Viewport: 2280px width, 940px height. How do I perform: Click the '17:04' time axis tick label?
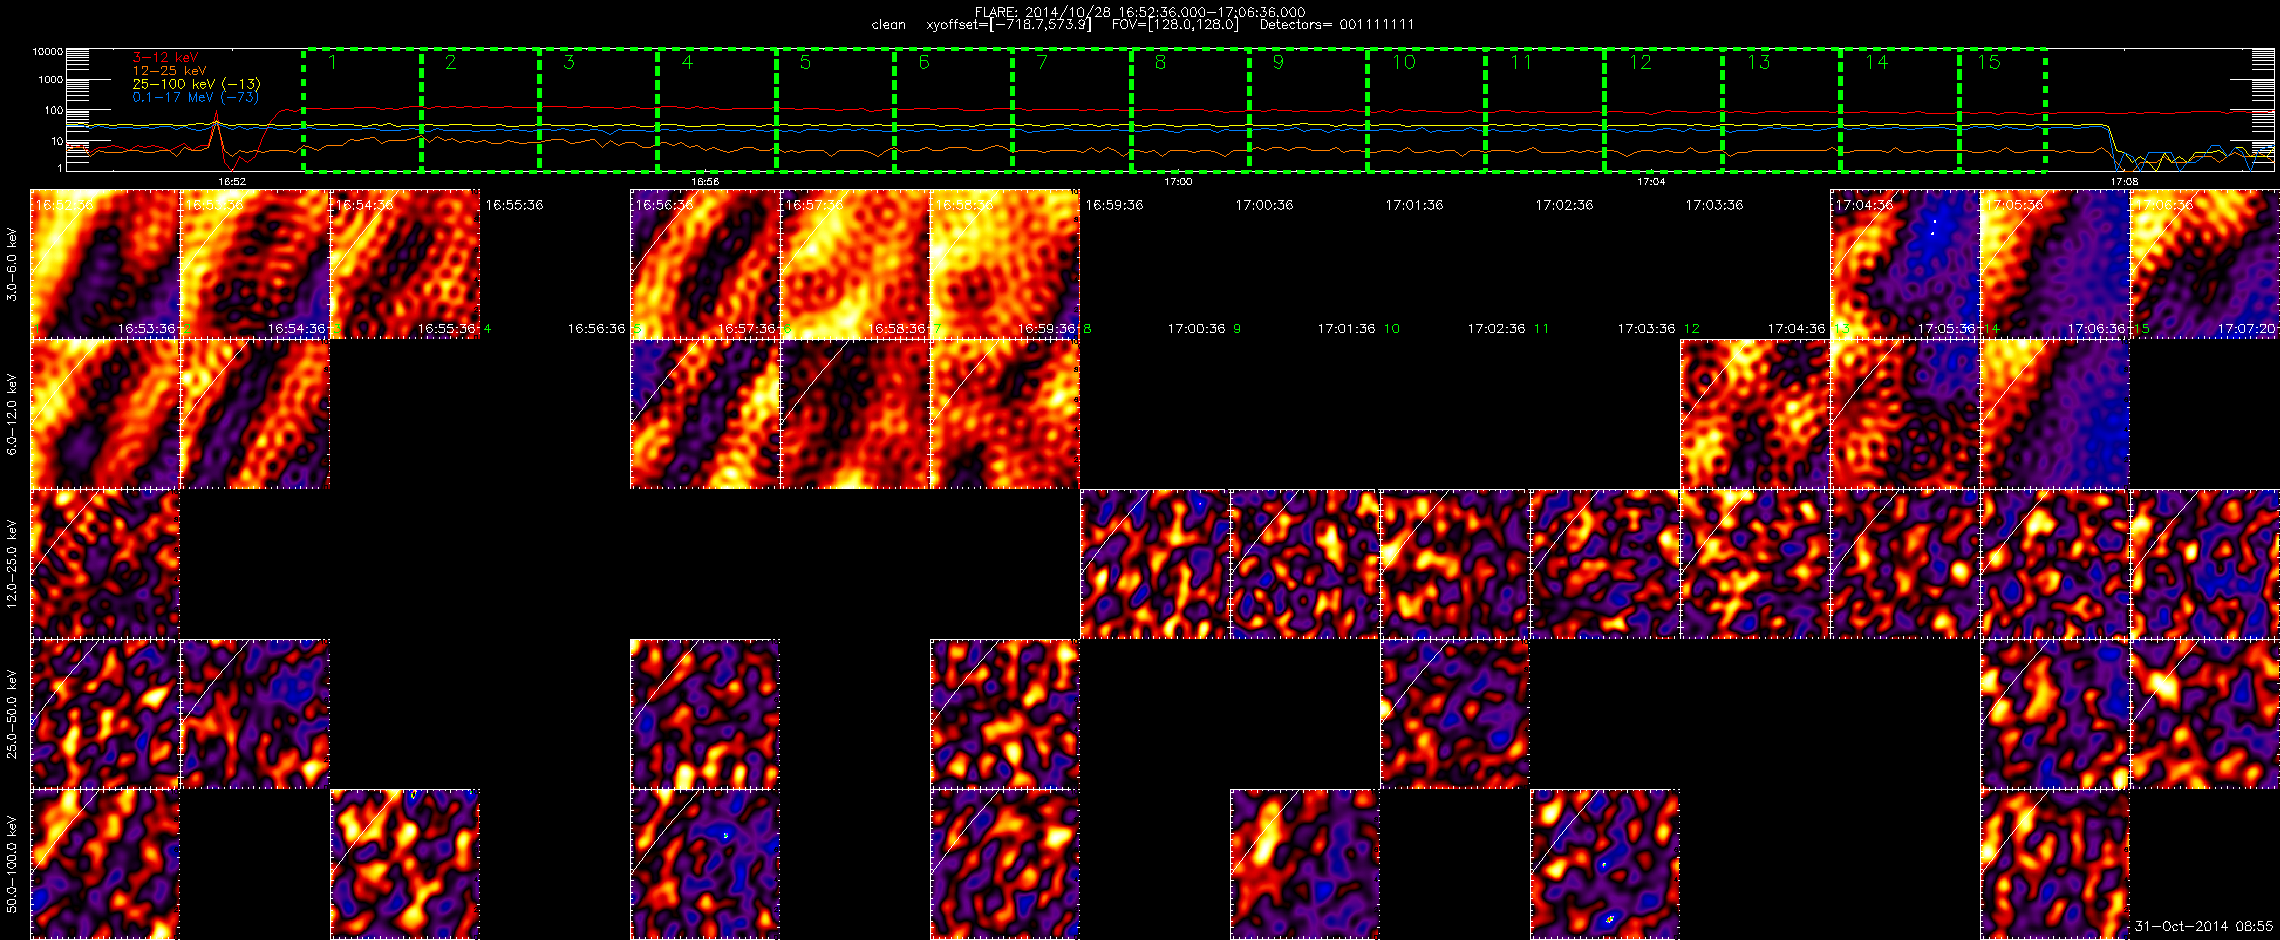1651,182
